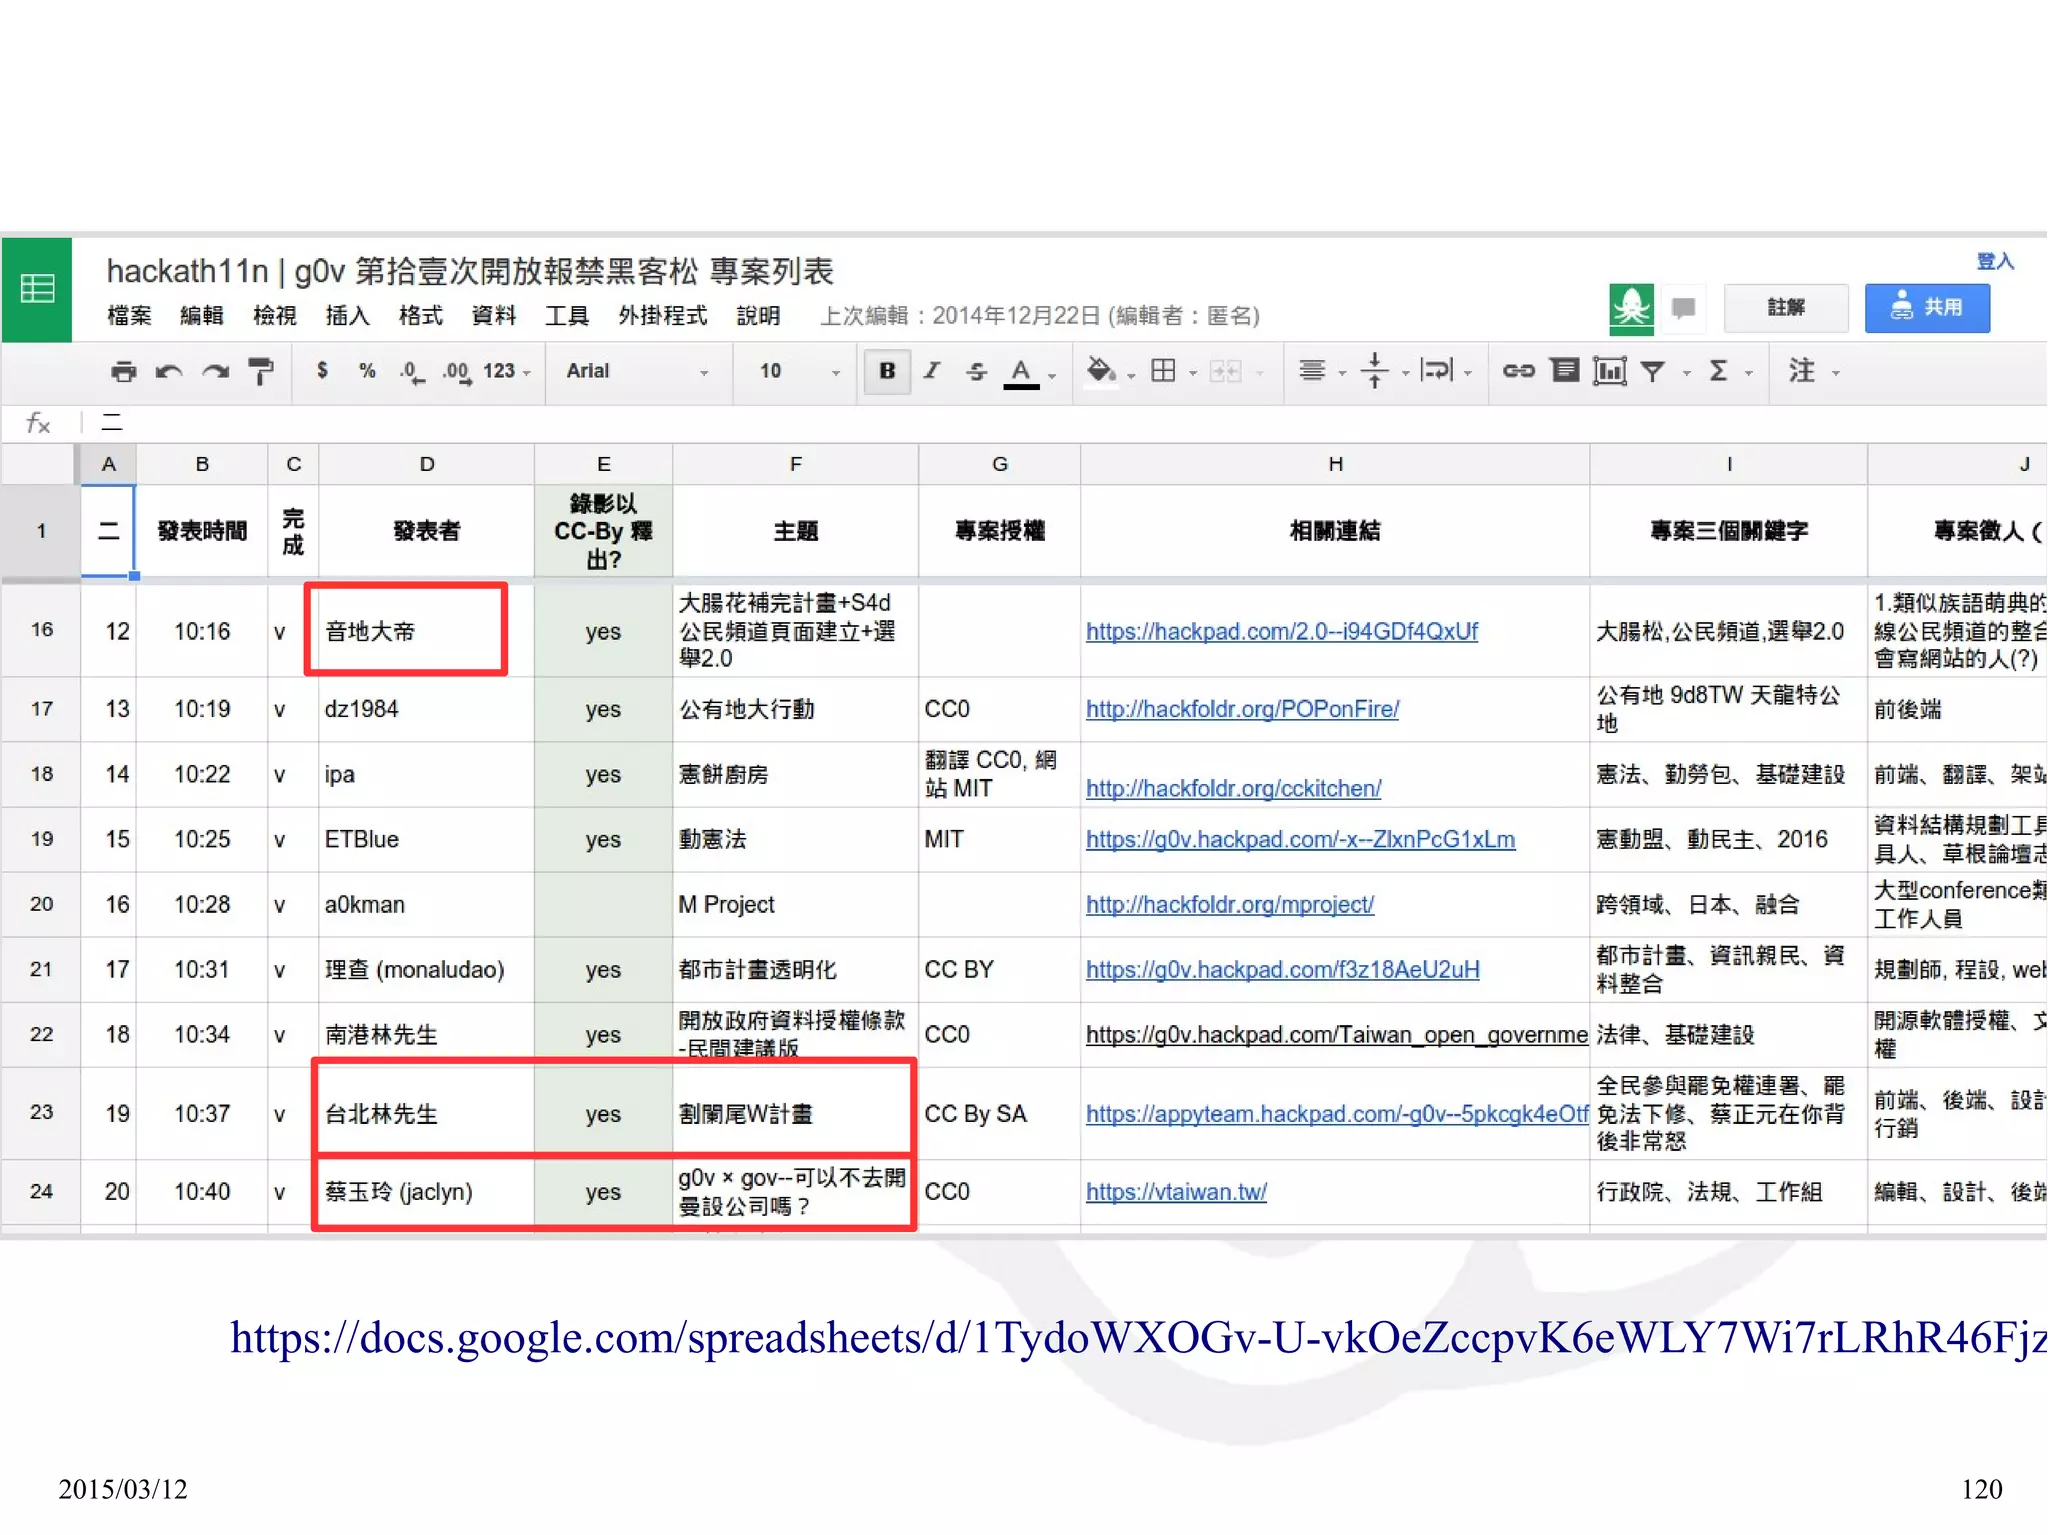The height and width of the screenshot is (1535, 2048).
Task: Open the functions sigma menu
Action: click(x=1718, y=371)
